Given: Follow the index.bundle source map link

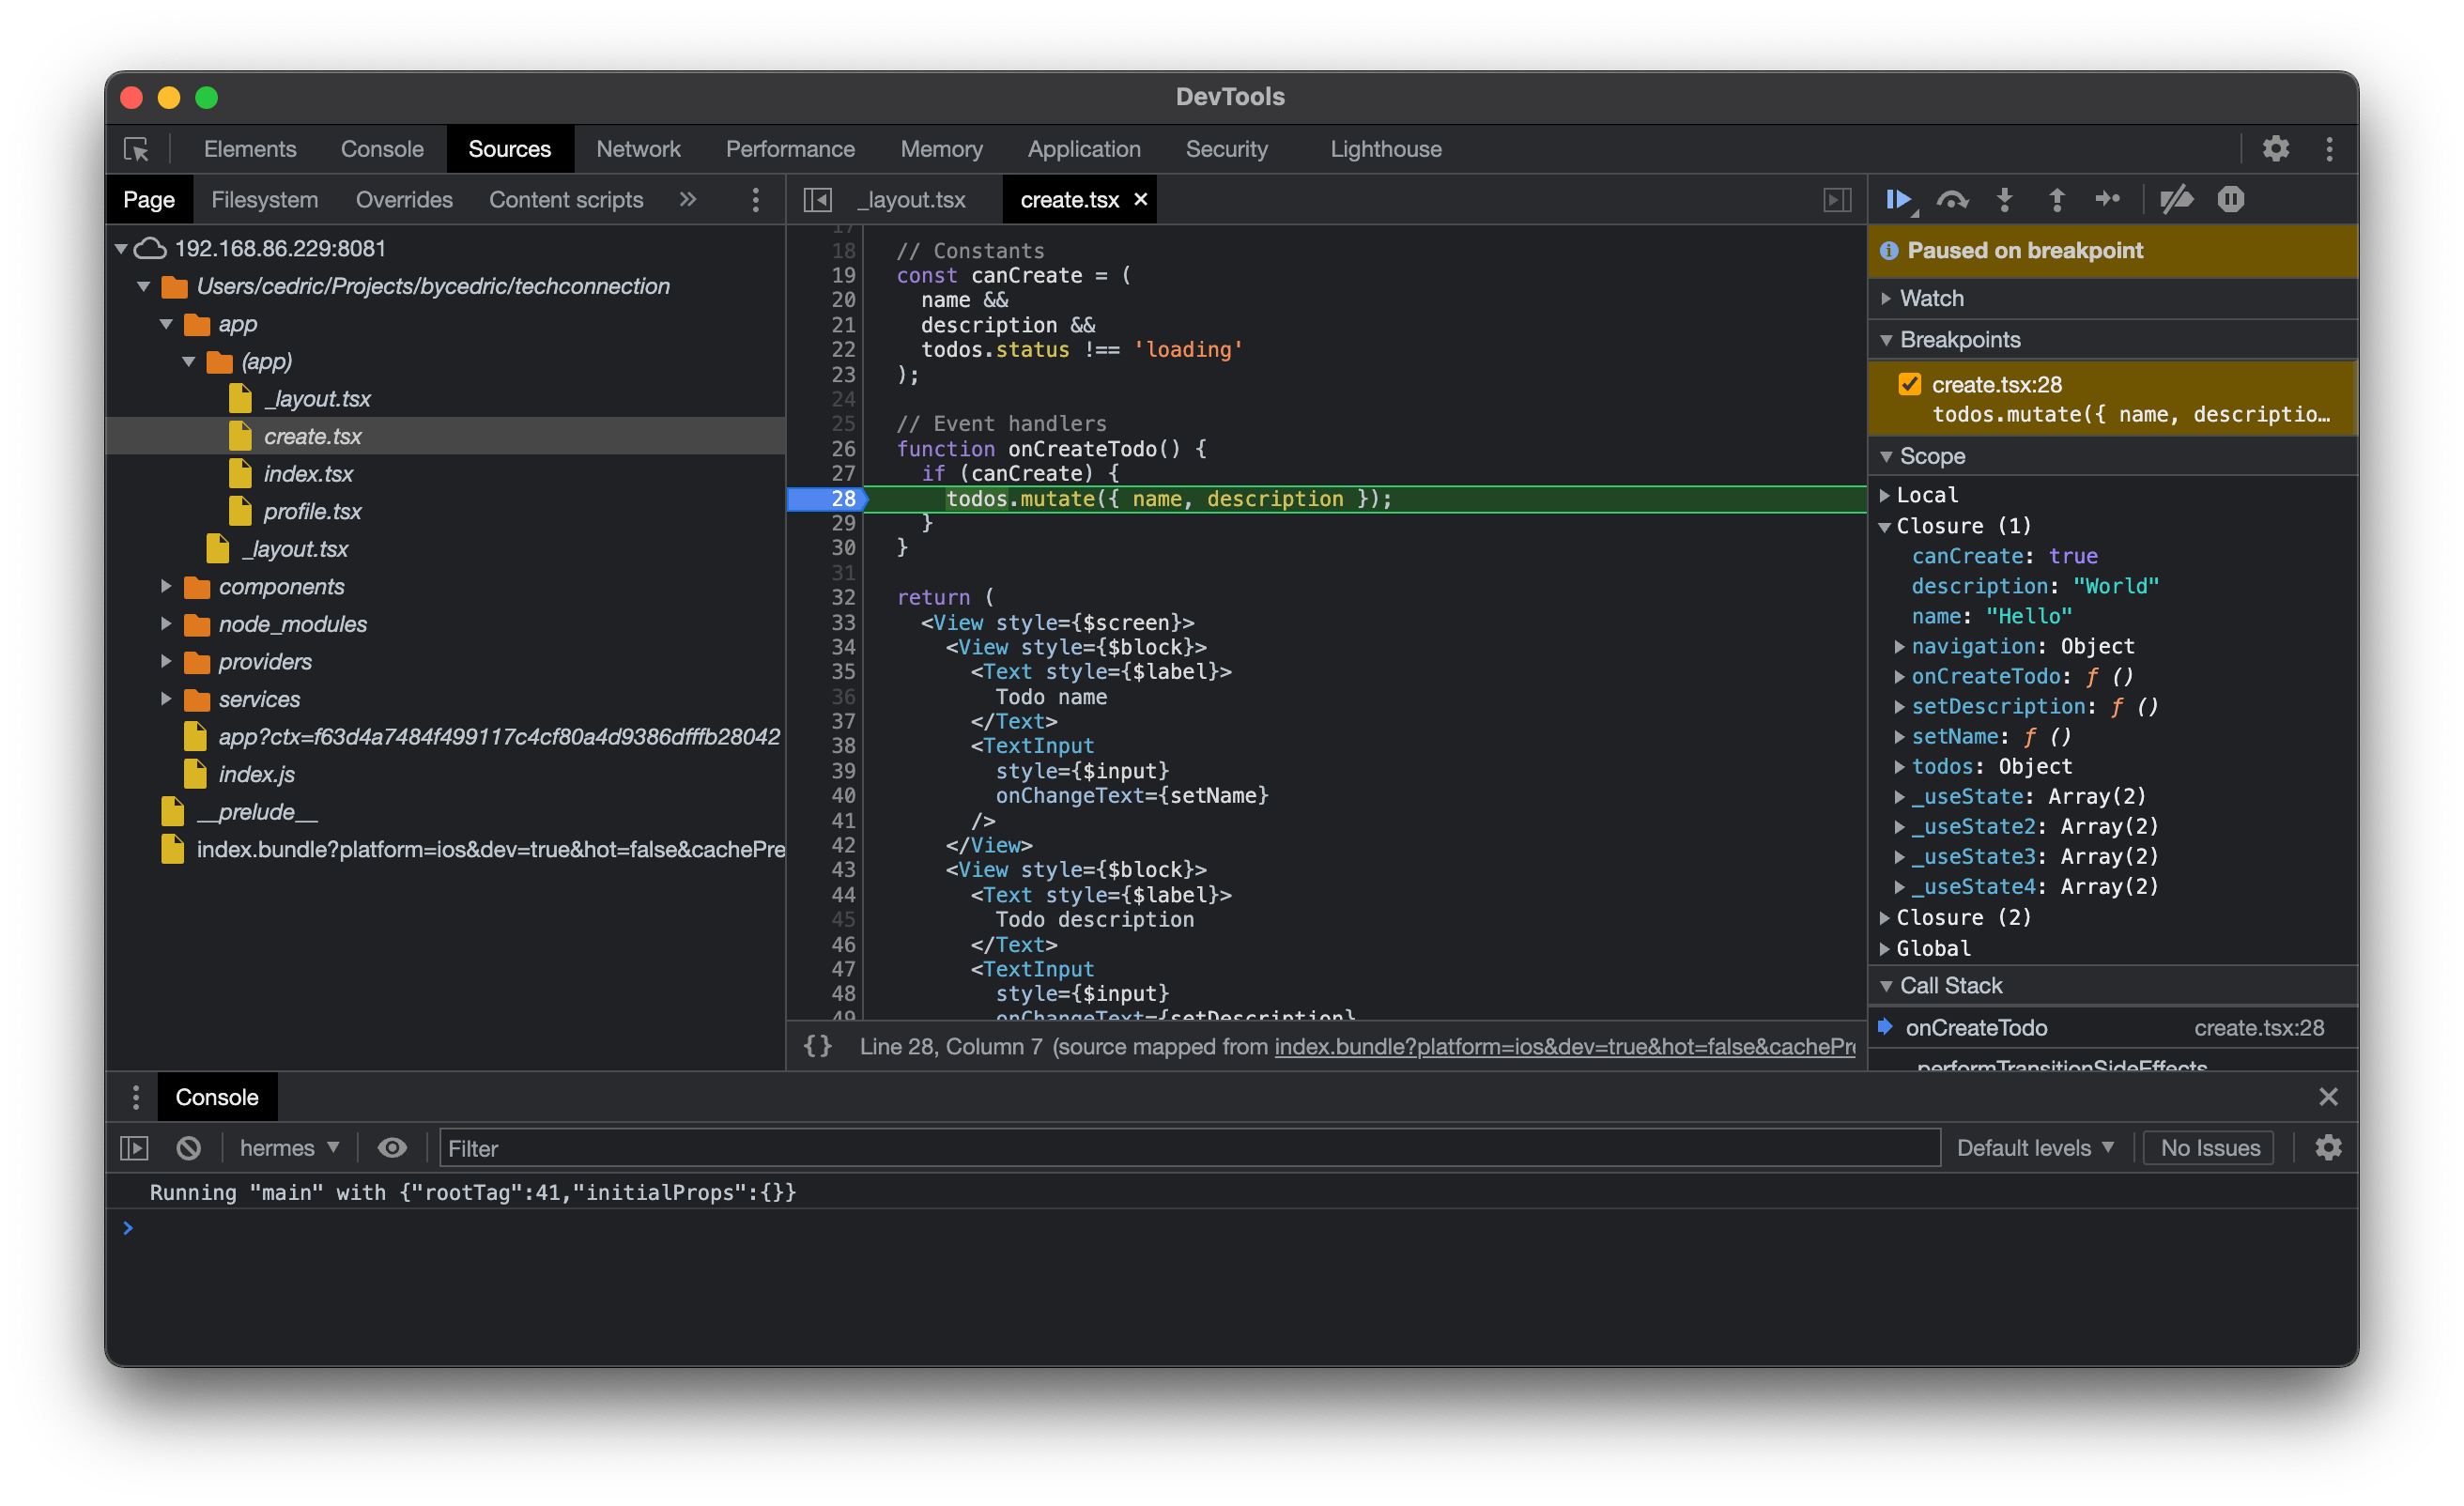Looking at the screenshot, I should click(x=1564, y=1046).
